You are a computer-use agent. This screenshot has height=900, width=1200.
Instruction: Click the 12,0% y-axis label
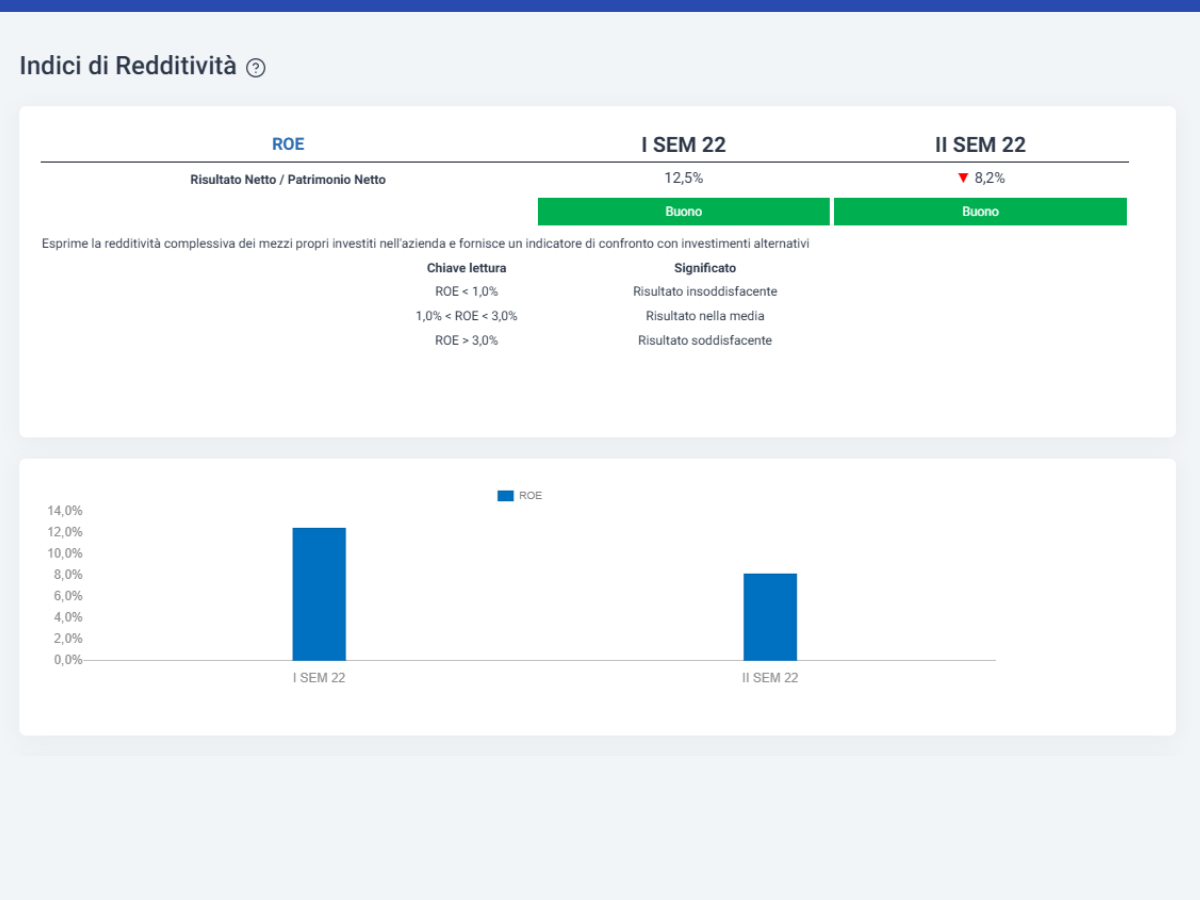[x=65, y=532]
